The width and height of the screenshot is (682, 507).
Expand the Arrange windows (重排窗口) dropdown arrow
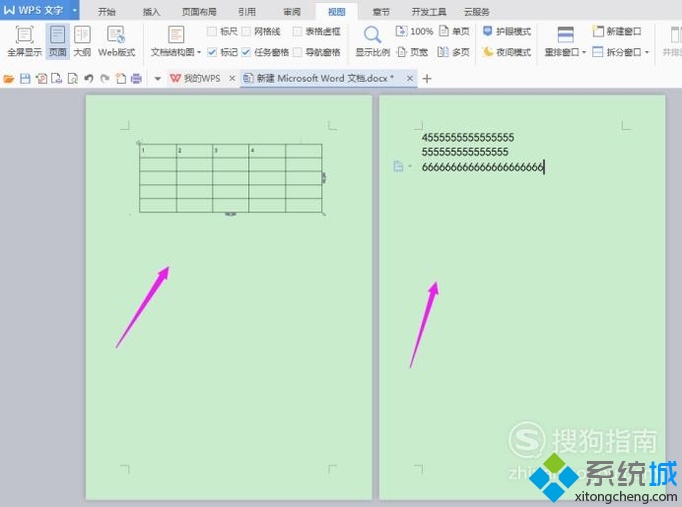point(584,53)
